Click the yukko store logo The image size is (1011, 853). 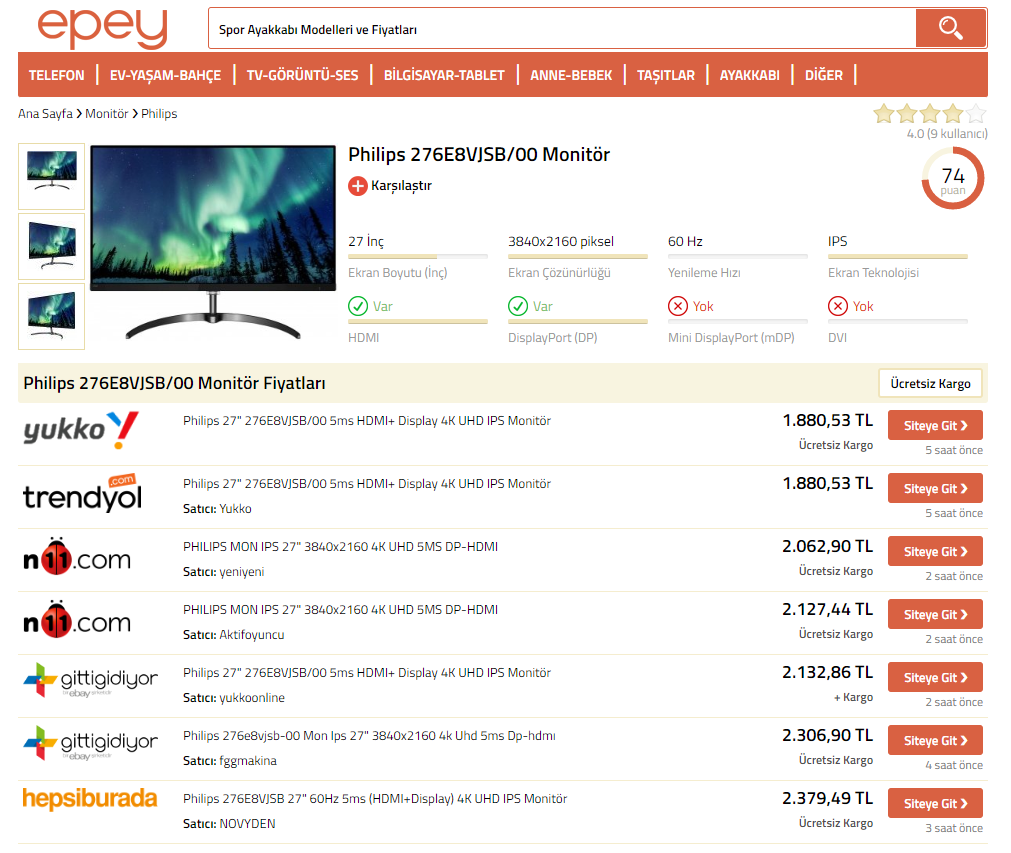coord(81,432)
